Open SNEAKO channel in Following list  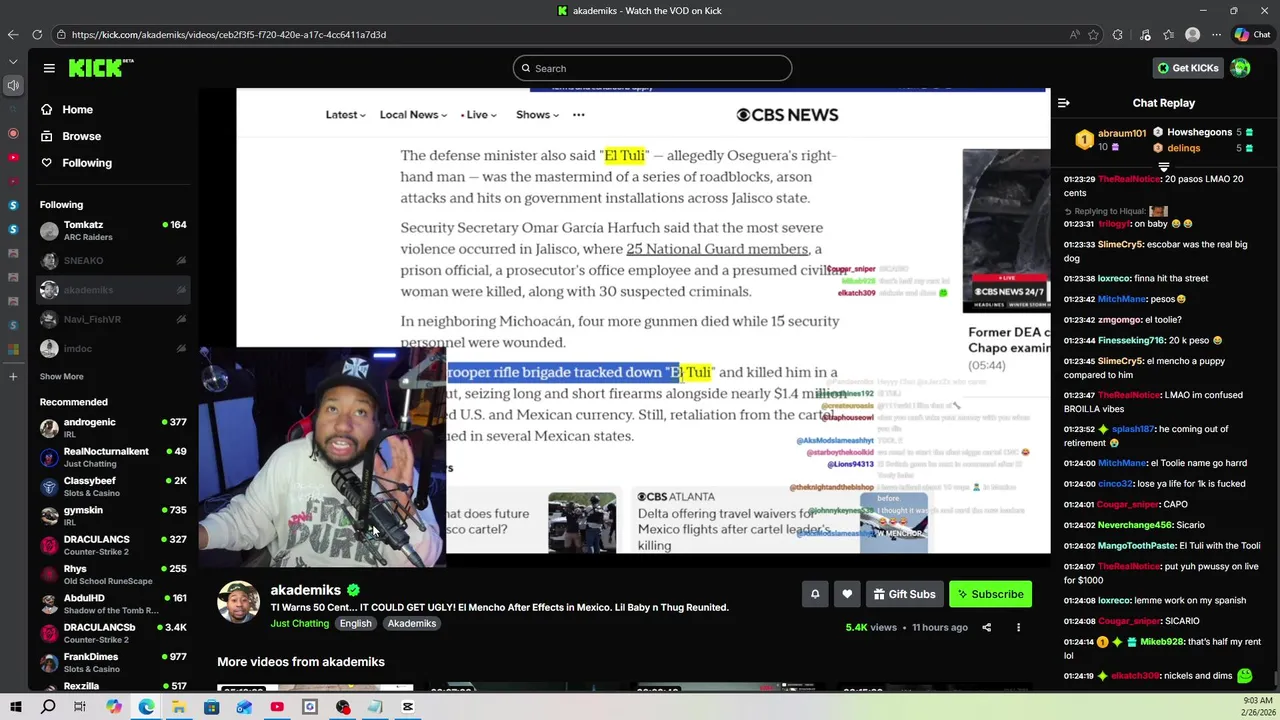113,260
